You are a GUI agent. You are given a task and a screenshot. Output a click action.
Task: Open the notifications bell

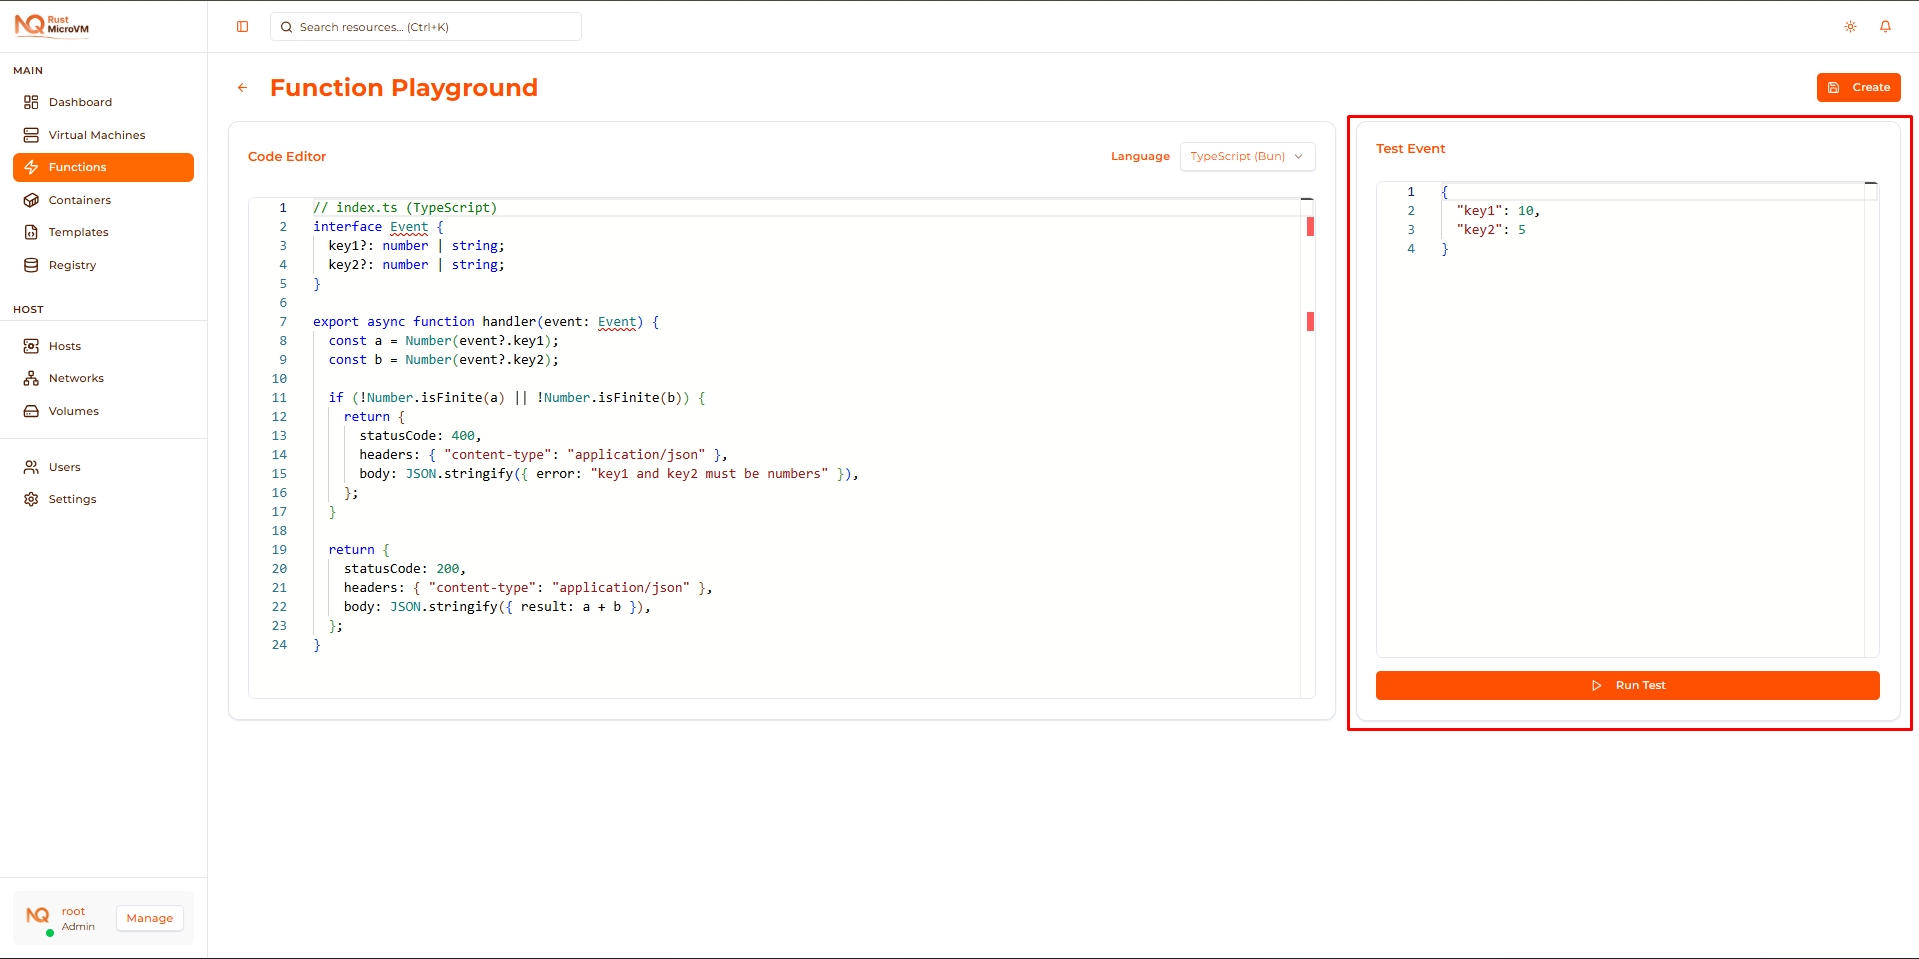click(1886, 26)
